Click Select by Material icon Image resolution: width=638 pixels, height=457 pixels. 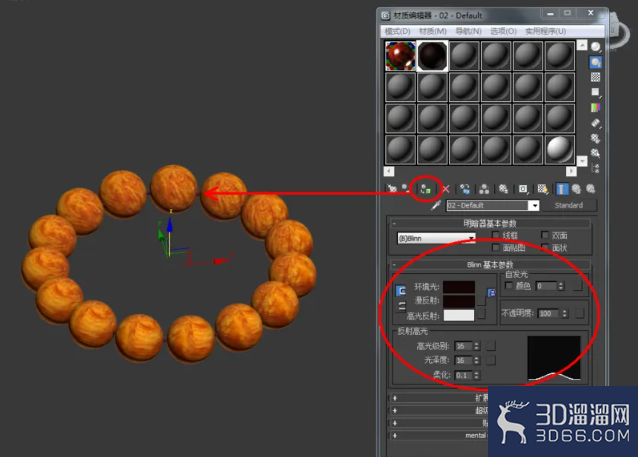596,153
